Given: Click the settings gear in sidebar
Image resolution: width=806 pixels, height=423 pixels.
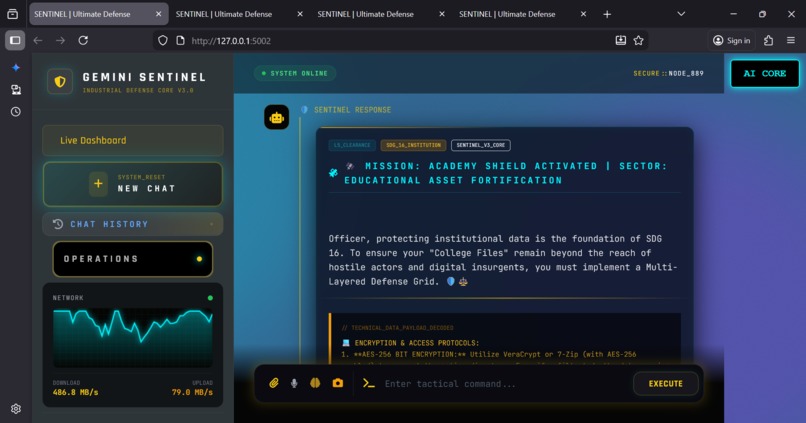Looking at the screenshot, I should pyautogui.click(x=16, y=409).
